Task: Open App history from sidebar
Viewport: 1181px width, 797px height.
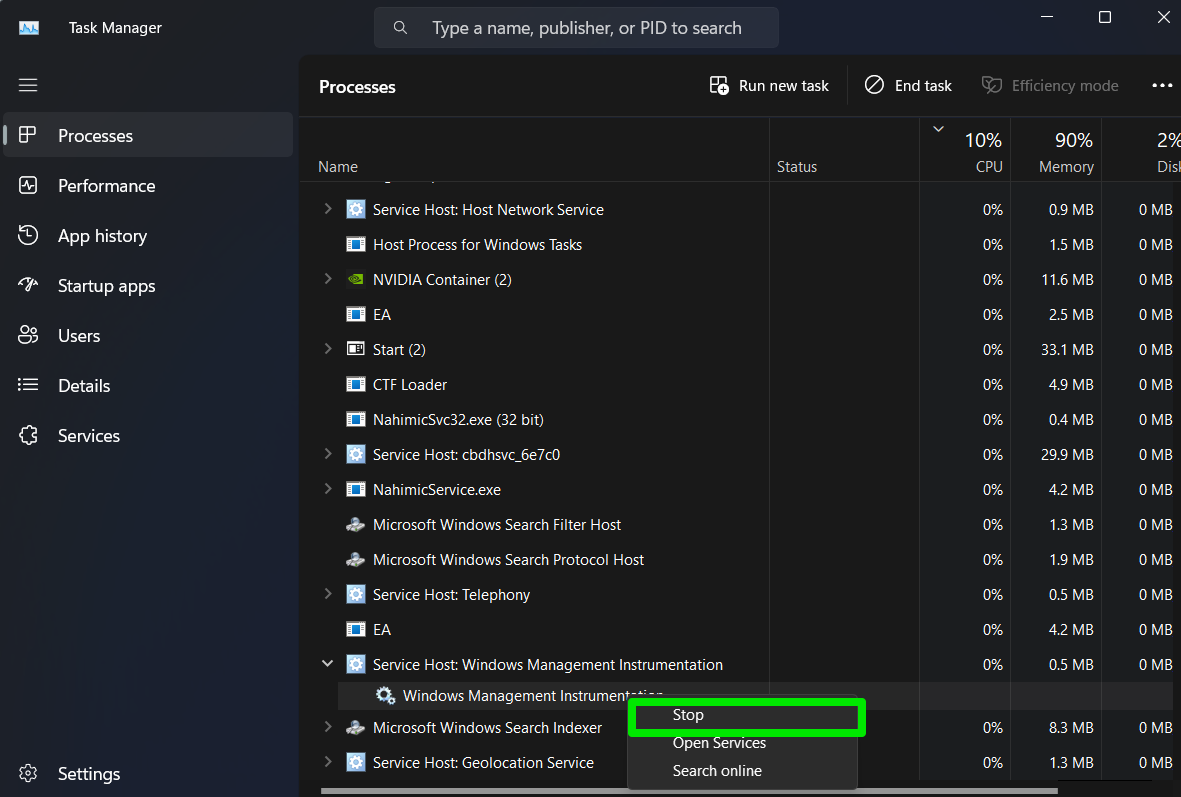Action: click(x=102, y=236)
